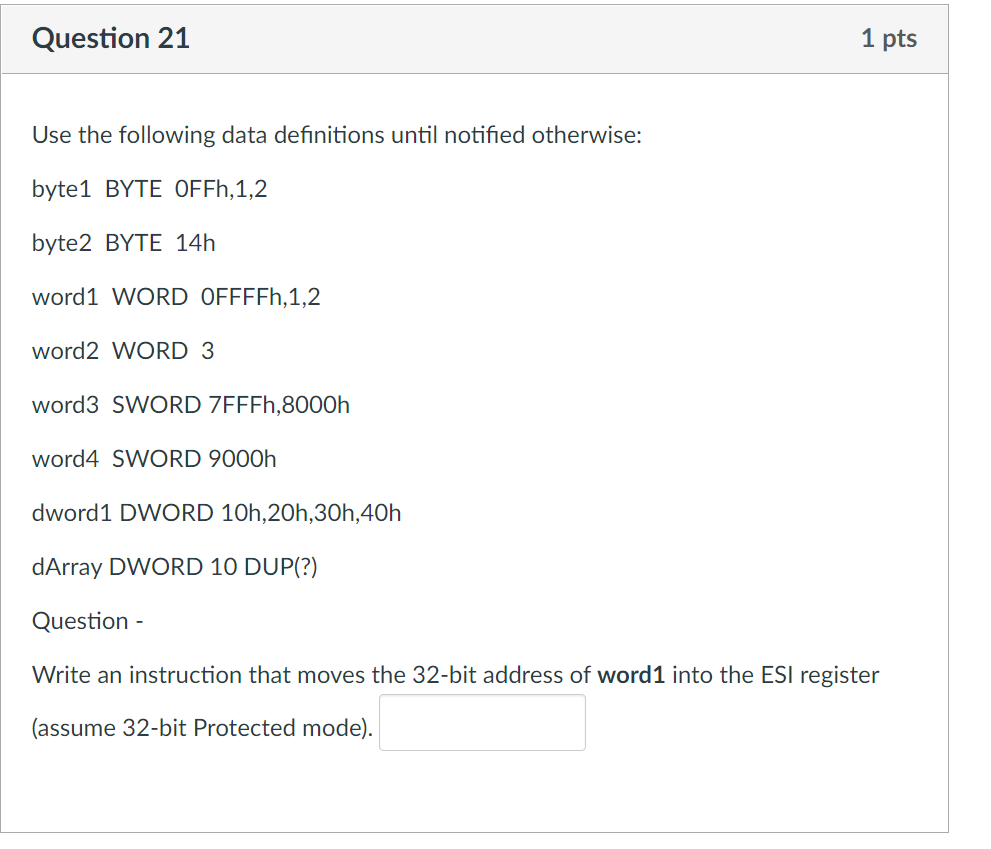Click the word2 WORD 3 line
991x849 pixels.
point(122,350)
